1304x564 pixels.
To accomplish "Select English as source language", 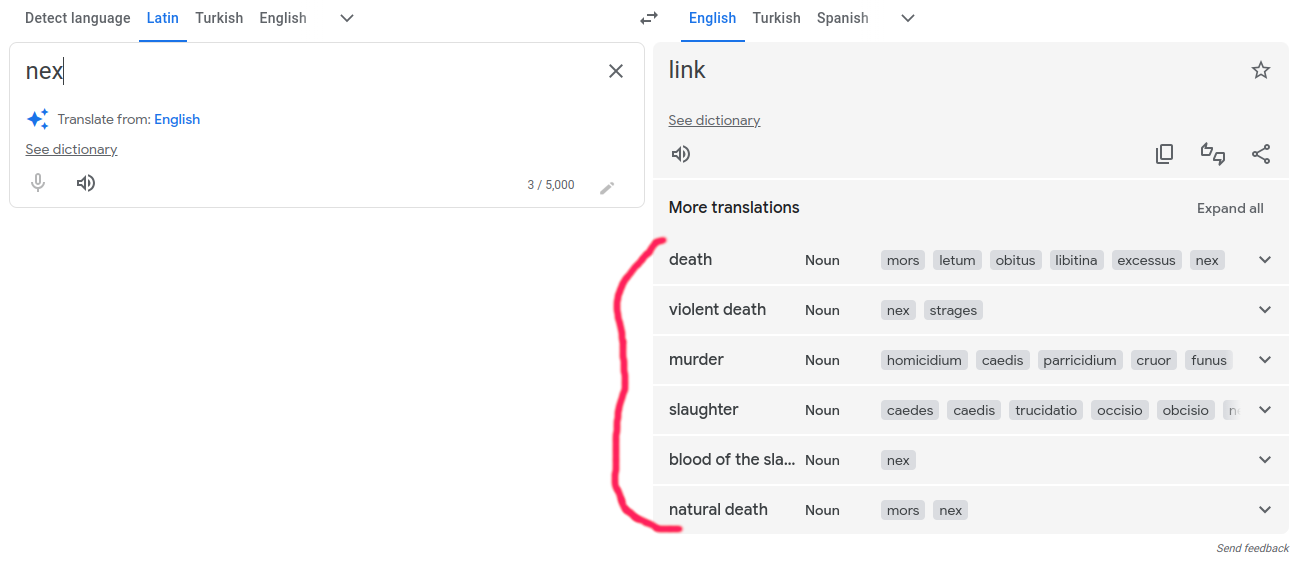I will pyautogui.click(x=283, y=18).
